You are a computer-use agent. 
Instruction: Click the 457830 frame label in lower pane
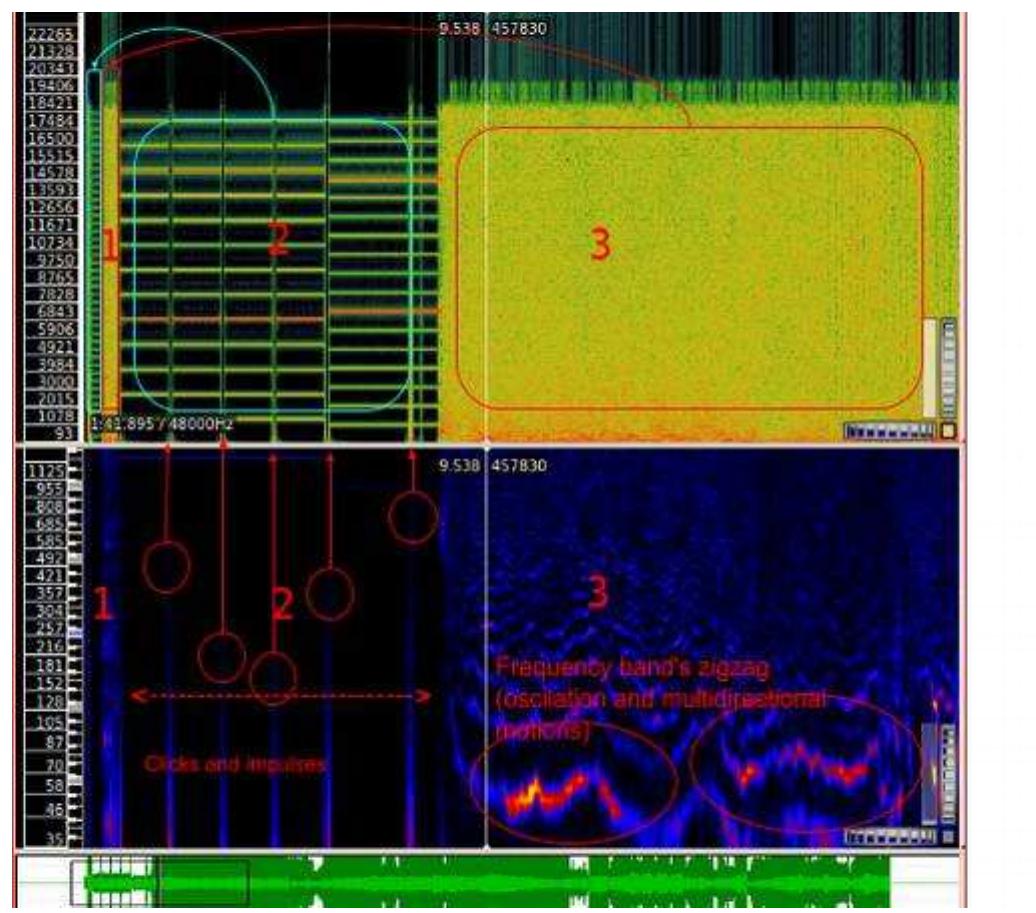[517, 466]
